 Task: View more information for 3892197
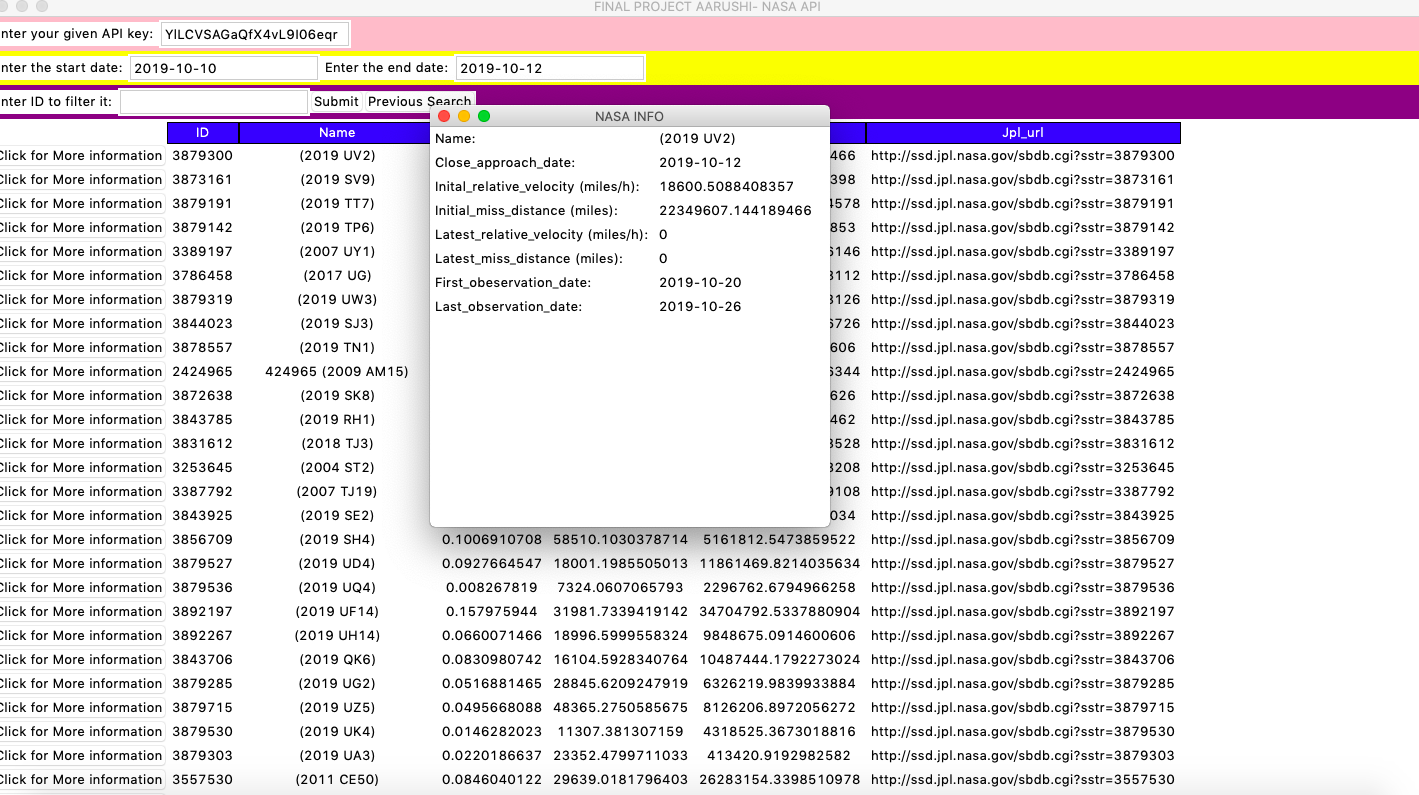(x=80, y=612)
